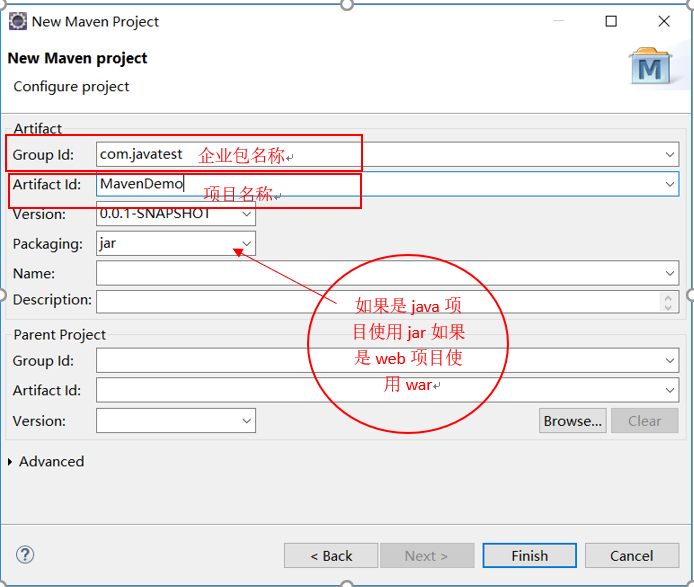Click the Maven M wizard banner icon
The image size is (694, 587).
[x=650, y=66]
